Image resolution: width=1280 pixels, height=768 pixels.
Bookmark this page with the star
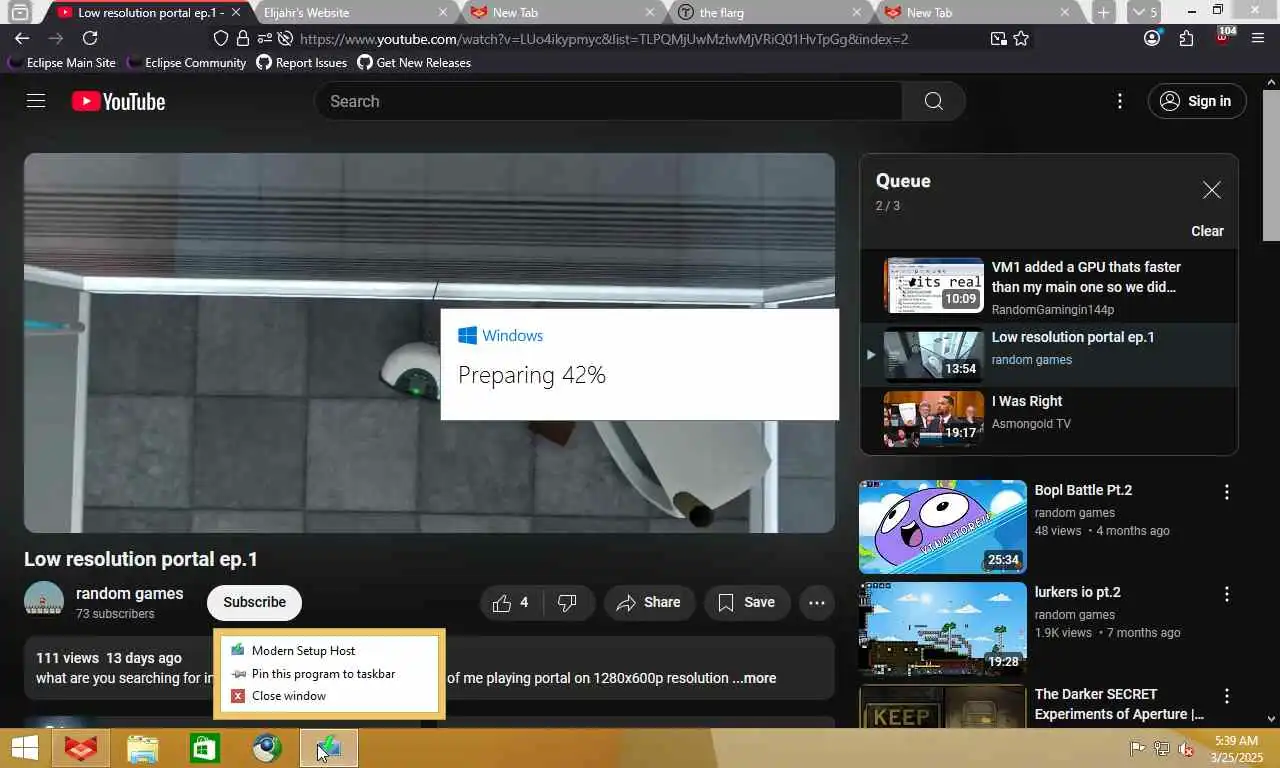click(x=1021, y=39)
